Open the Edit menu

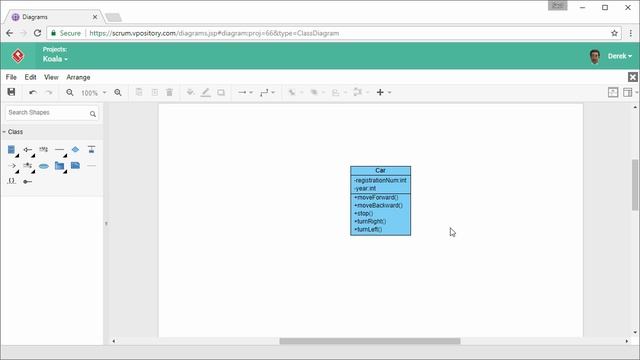point(30,77)
